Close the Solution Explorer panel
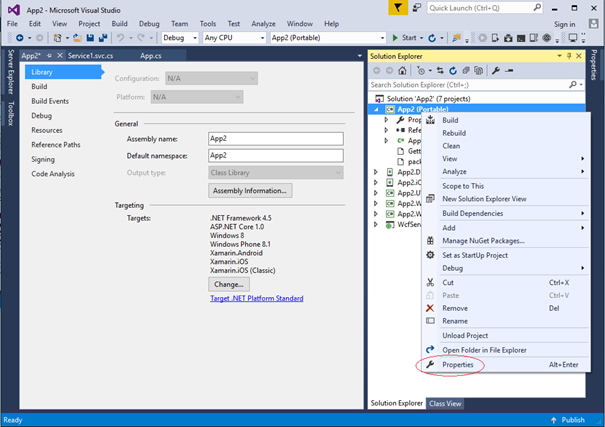The image size is (605, 427). coord(579,56)
